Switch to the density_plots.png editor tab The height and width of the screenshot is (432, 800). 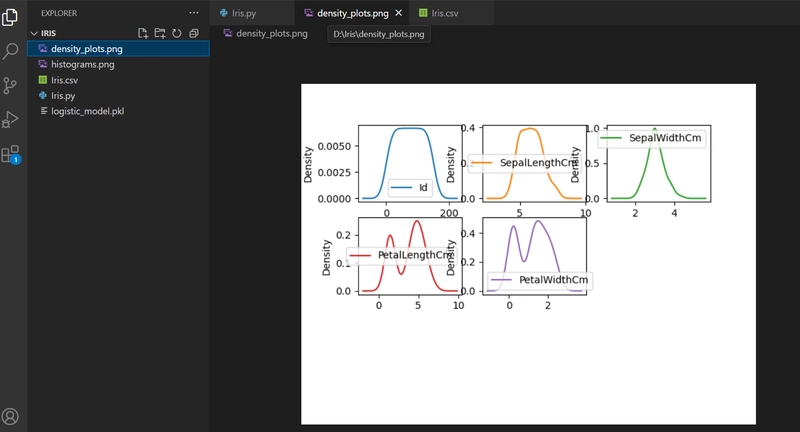point(353,13)
